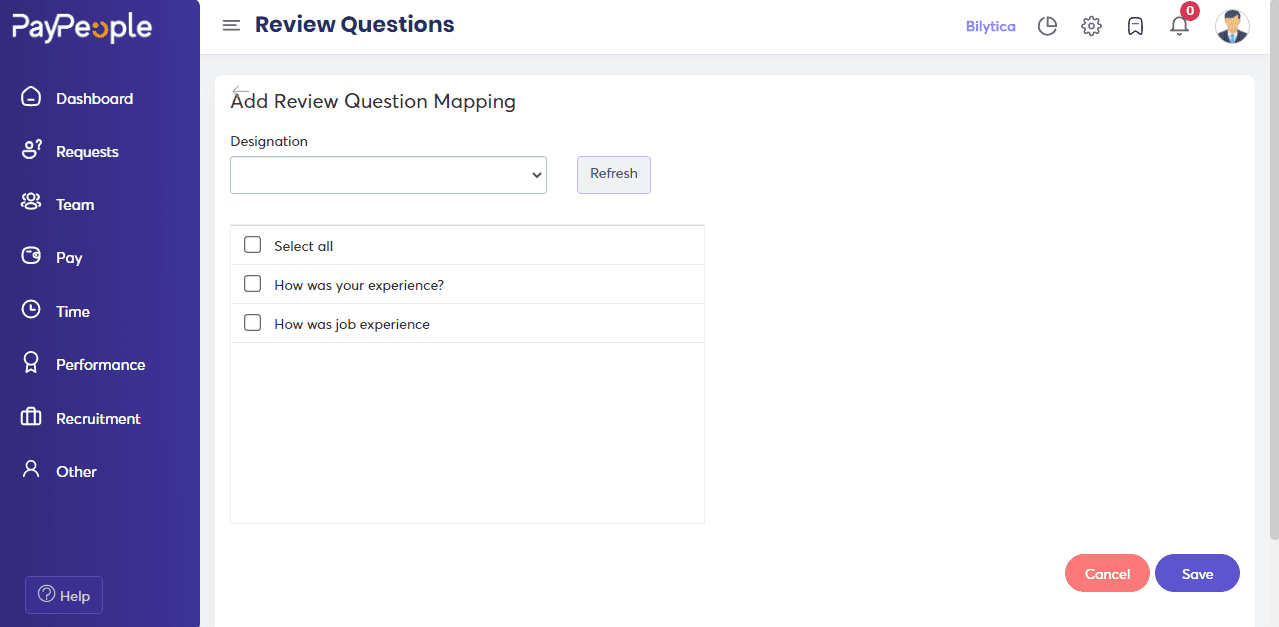The height and width of the screenshot is (627, 1279).
Task: Open the Help button
Action: (x=64, y=595)
